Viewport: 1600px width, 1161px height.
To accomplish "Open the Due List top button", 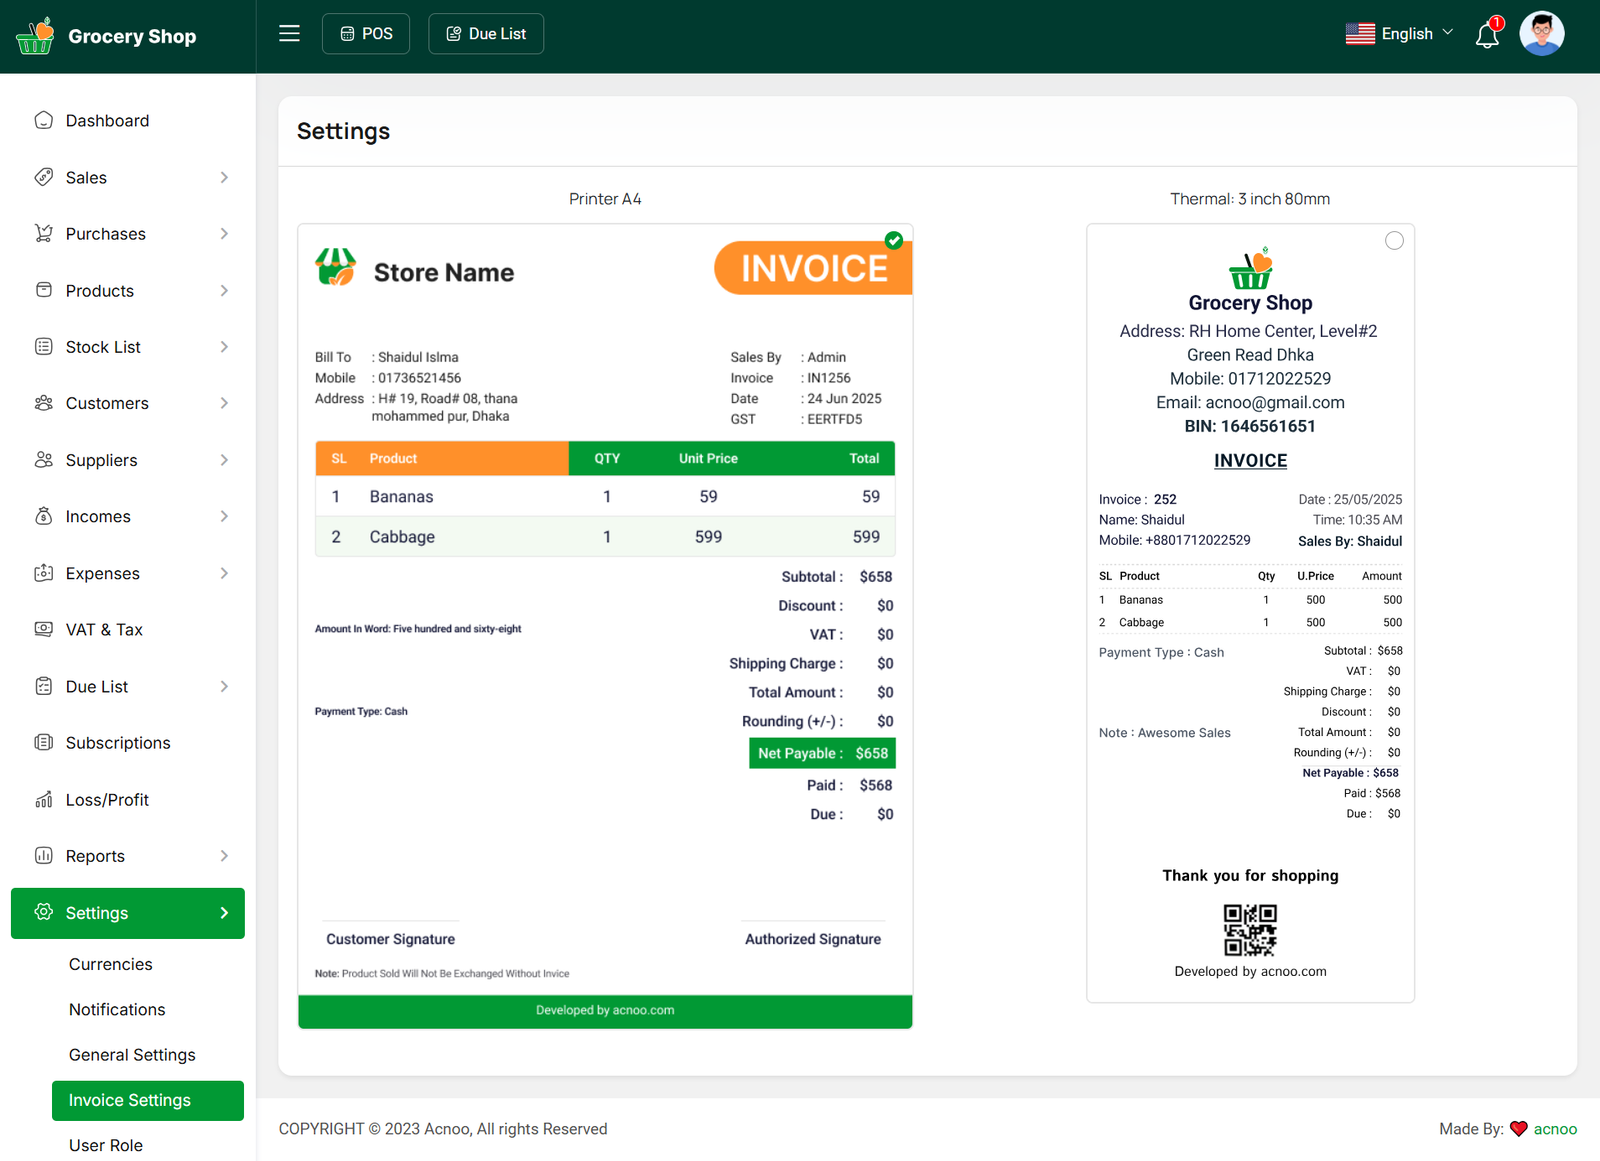I will click(486, 34).
